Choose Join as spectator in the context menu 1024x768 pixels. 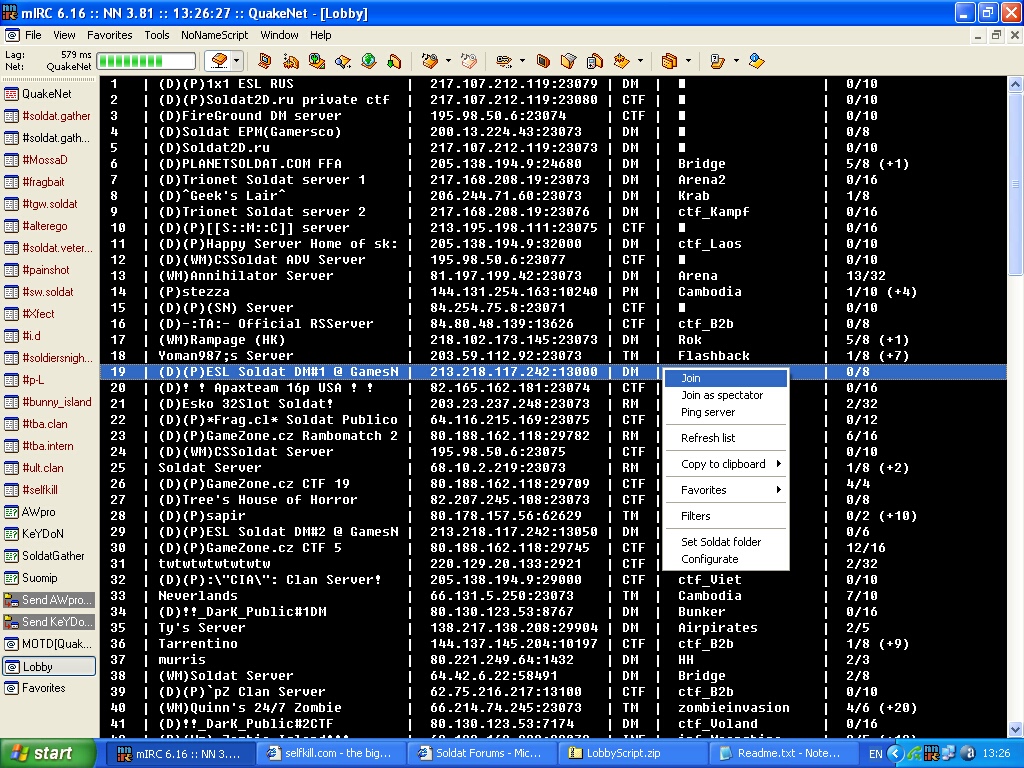click(x=726, y=395)
